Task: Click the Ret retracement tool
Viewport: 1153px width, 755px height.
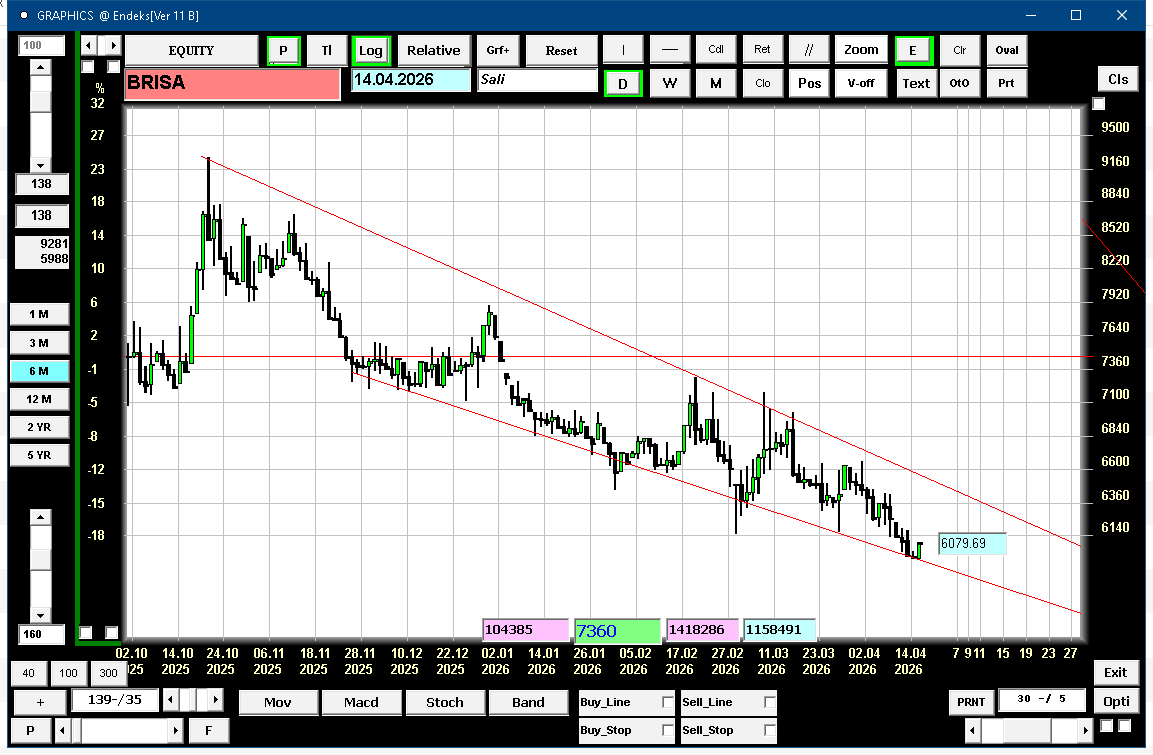Action: 762,50
